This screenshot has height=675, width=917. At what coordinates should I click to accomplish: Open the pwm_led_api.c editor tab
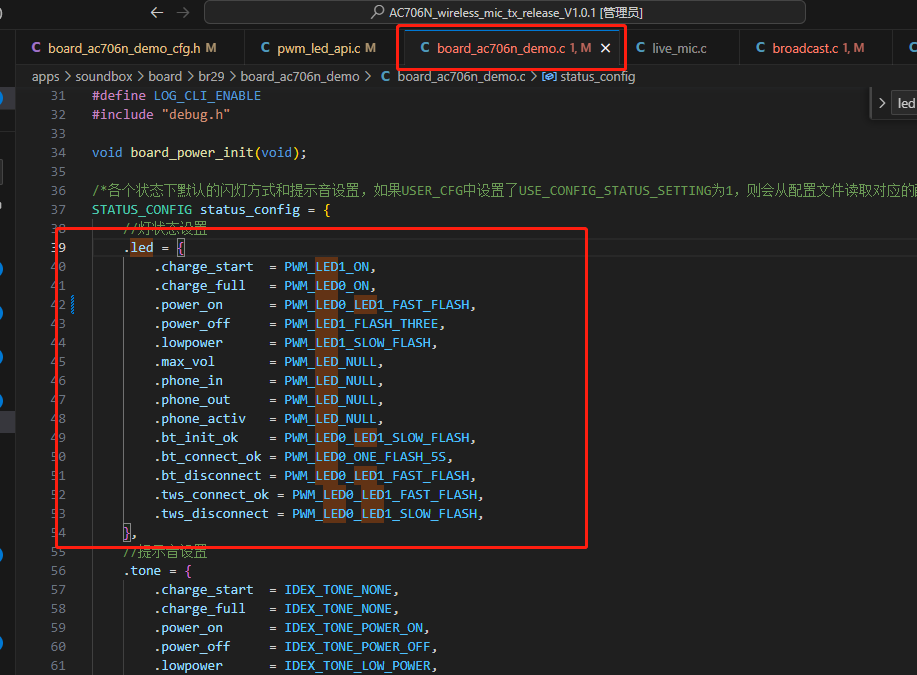[x=318, y=48]
